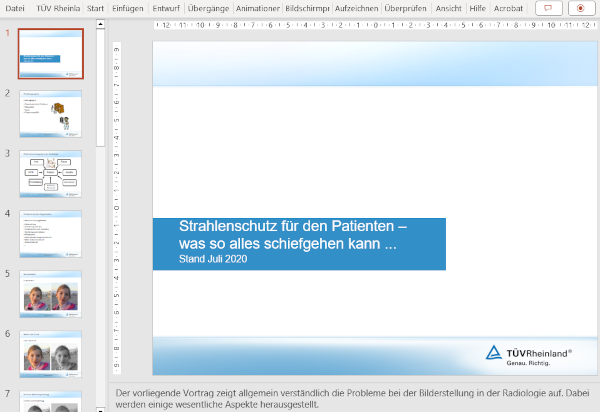Switch to the Einfügen tab
The image size is (600, 412).
127,8
